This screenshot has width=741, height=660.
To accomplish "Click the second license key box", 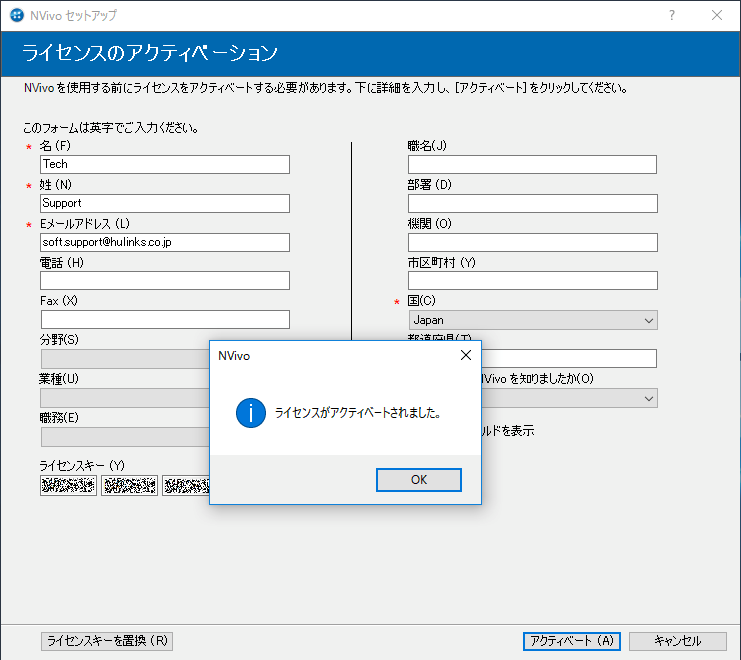I will click(x=129, y=486).
